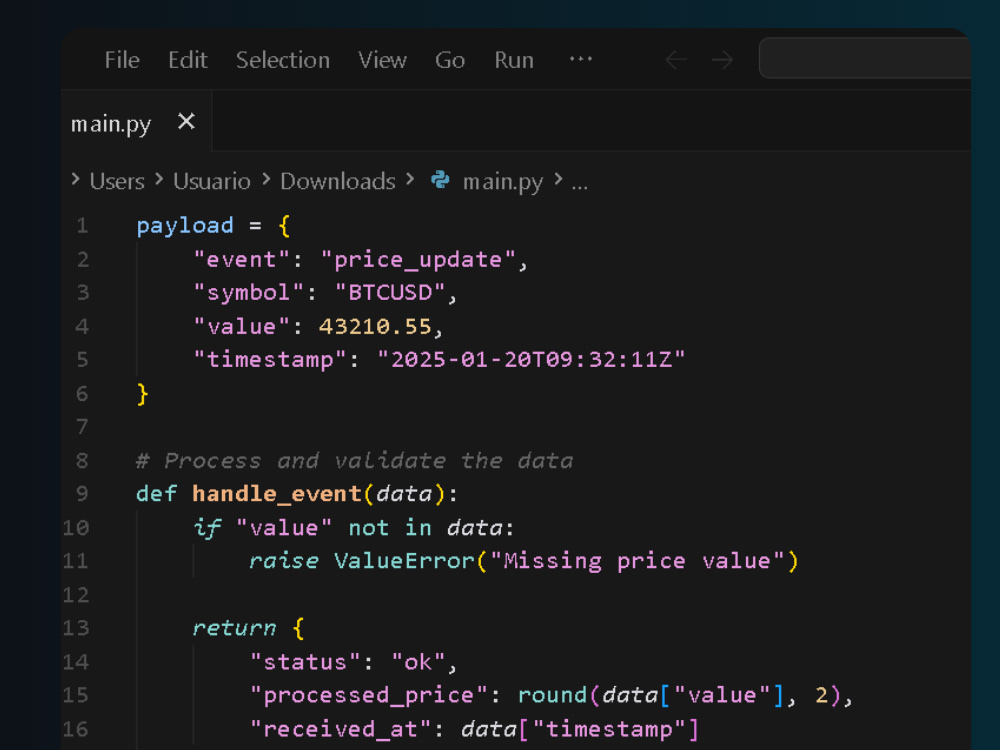The width and height of the screenshot is (1000, 750).
Task: Click the "price_update" string
Action: [418, 260]
